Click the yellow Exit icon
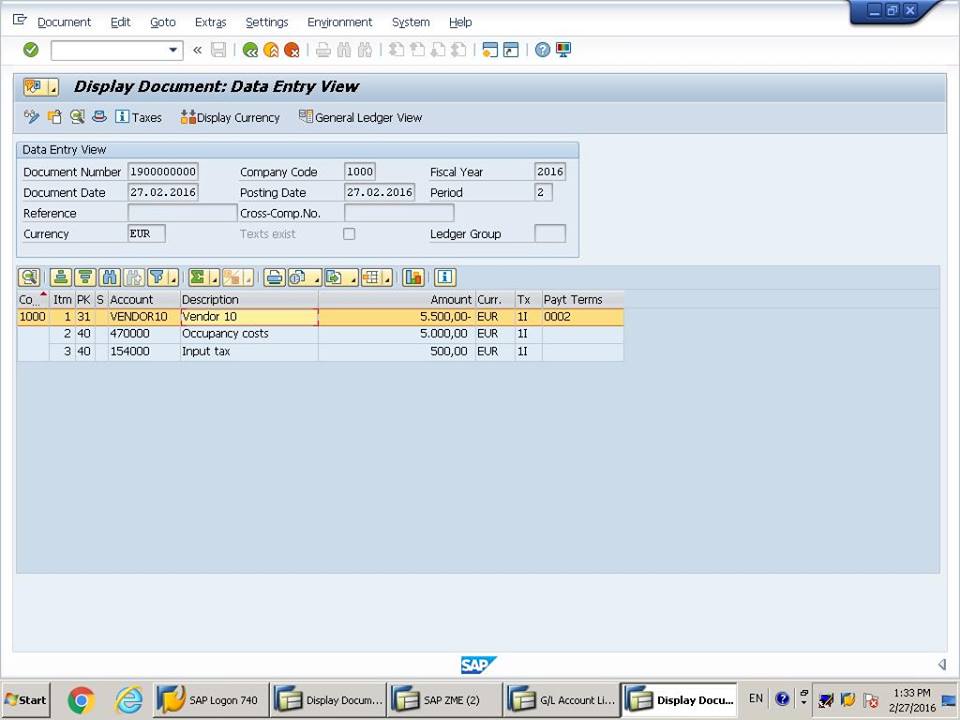Screen dimensions: 960x720 pyautogui.click(x=271, y=50)
